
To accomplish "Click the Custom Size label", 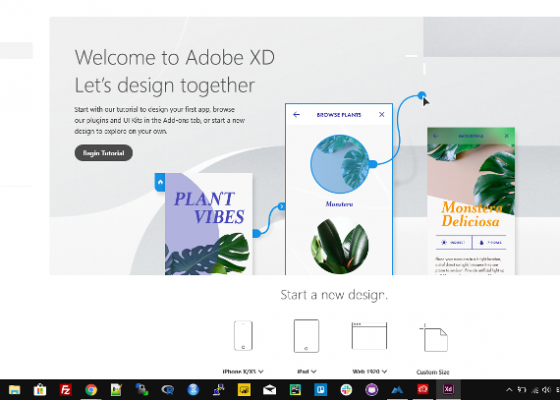I will (433, 372).
